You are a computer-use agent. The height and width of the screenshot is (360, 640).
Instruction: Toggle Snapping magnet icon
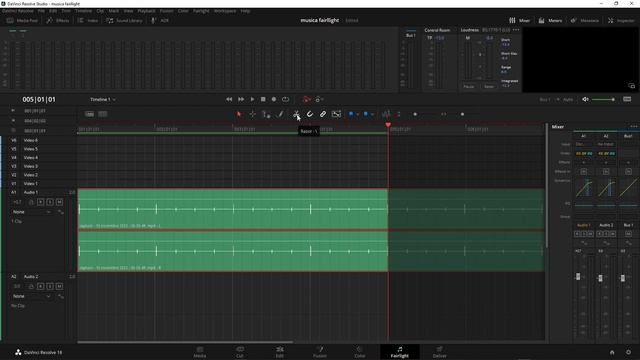310,114
